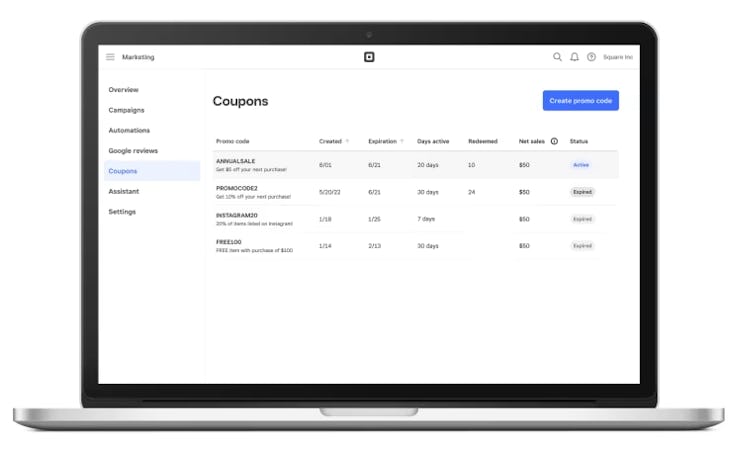Viewport: 747px width, 450px height.
Task: Click the Promo code column header
Action: pos(232,141)
